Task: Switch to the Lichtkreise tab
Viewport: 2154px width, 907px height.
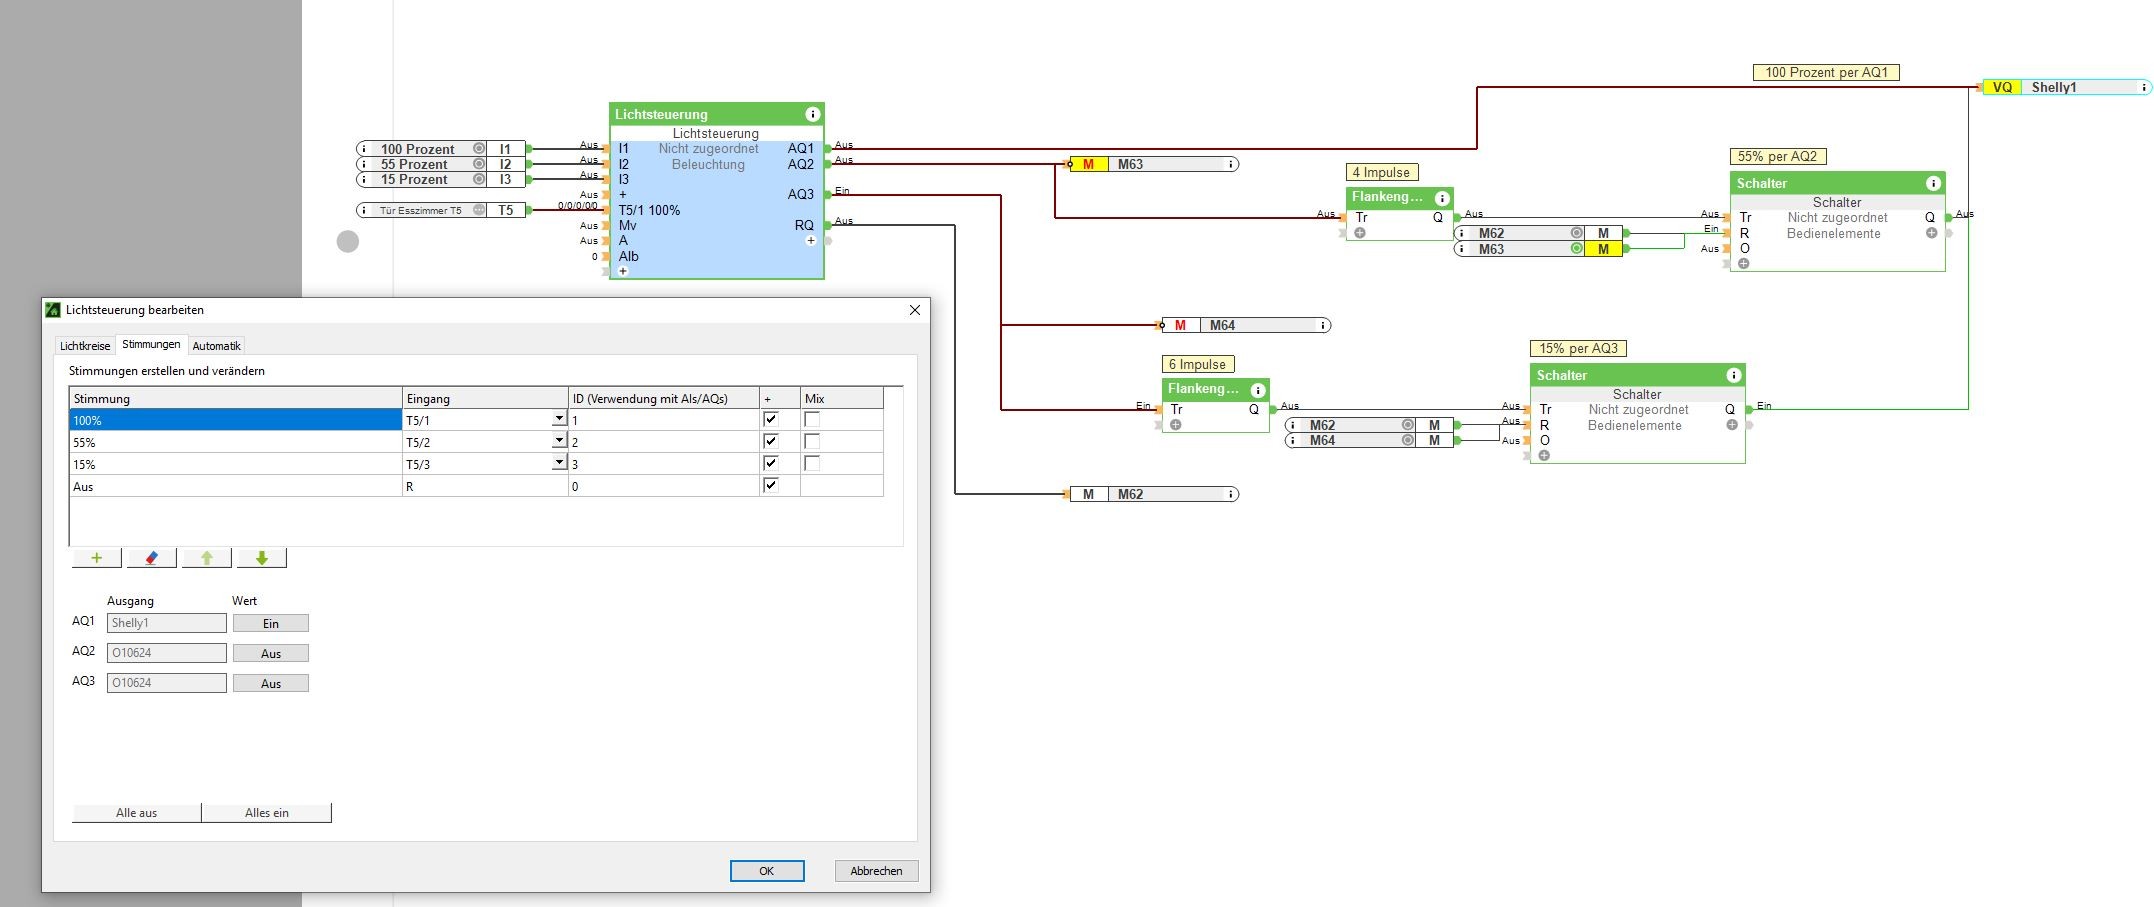Action: point(85,346)
